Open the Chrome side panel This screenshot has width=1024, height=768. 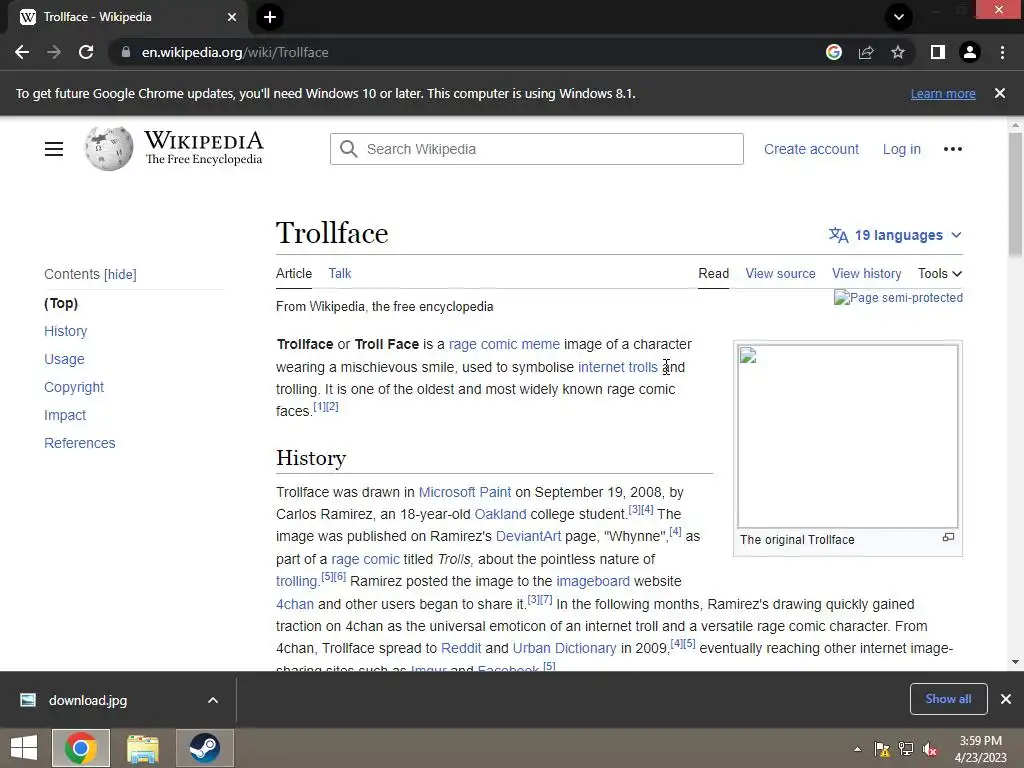pos(938,52)
